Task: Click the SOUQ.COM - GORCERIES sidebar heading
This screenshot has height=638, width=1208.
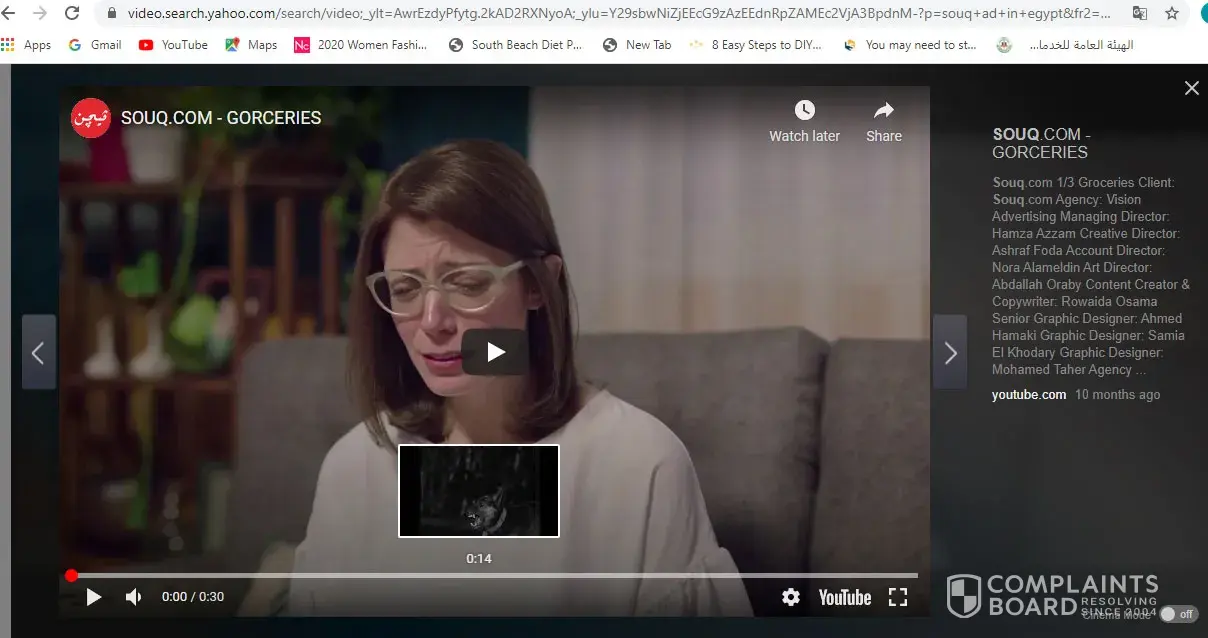Action: tap(1041, 143)
